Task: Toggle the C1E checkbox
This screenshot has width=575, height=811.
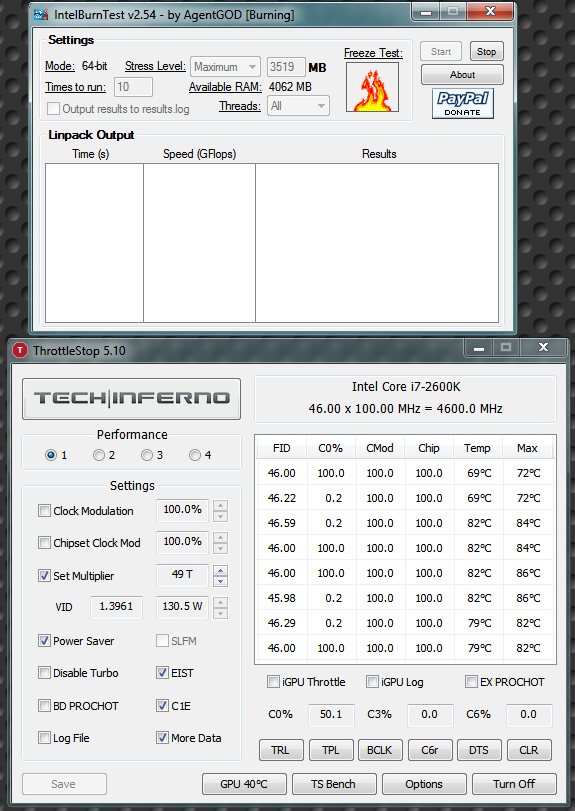Action: point(162,706)
